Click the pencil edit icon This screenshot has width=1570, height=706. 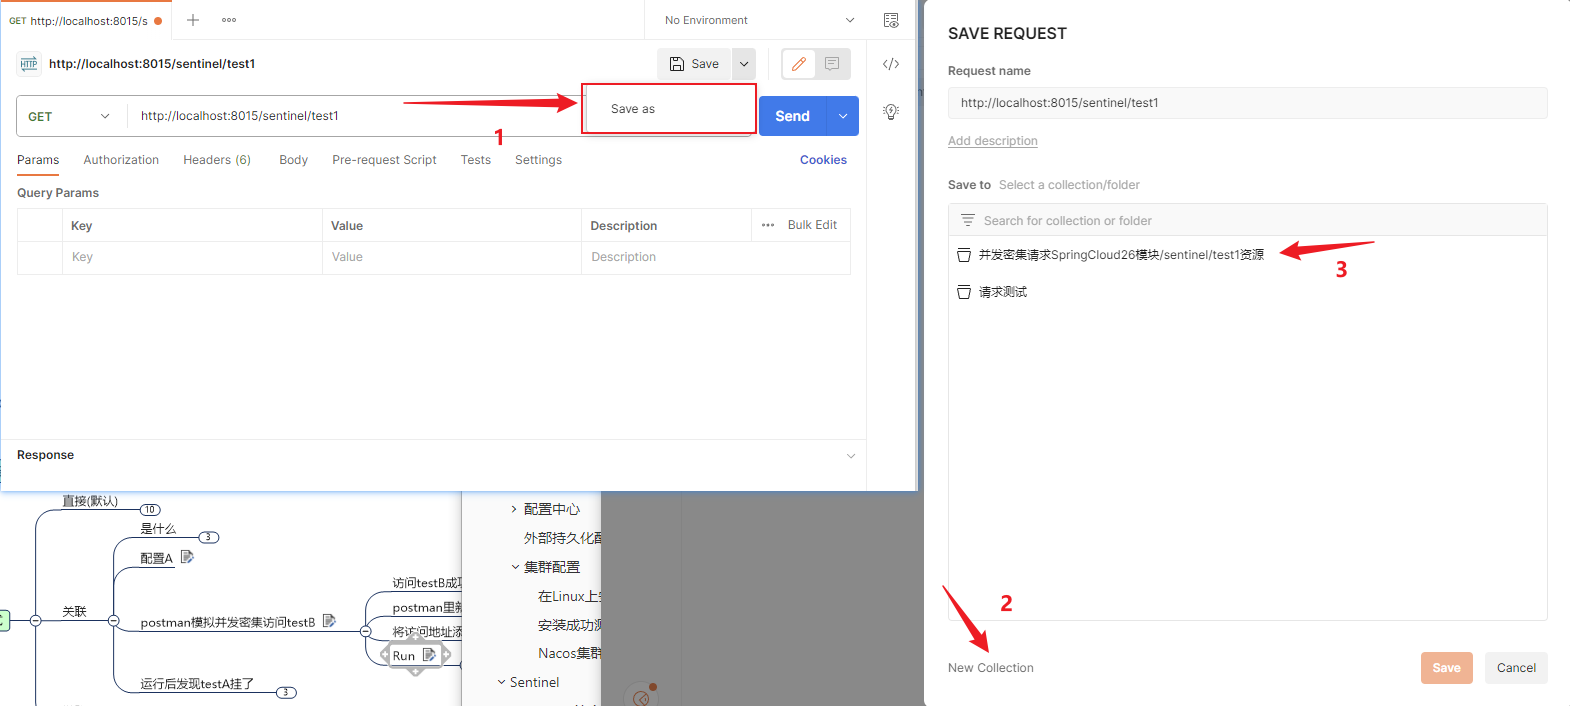(799, 64)
